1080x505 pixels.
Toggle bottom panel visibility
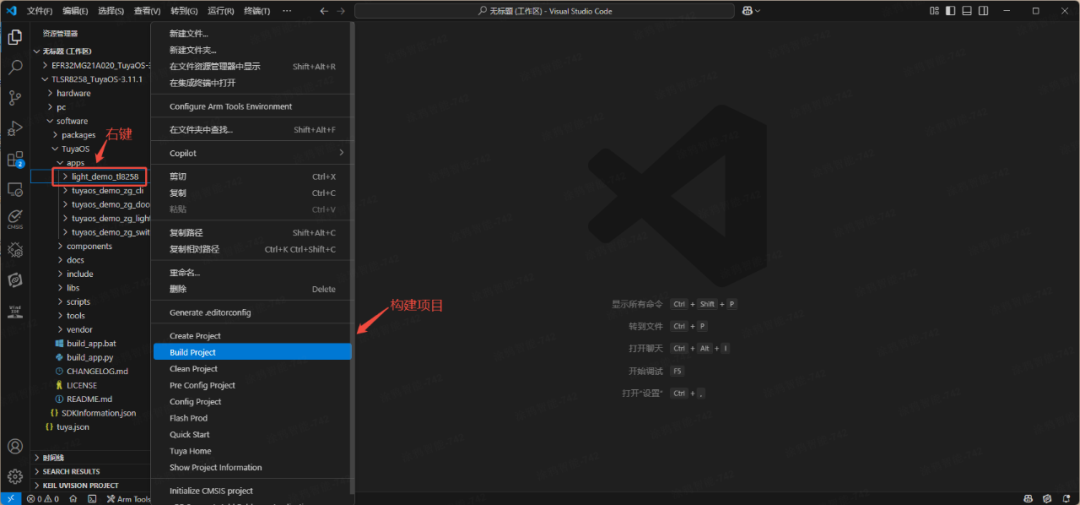pos(967,11)
